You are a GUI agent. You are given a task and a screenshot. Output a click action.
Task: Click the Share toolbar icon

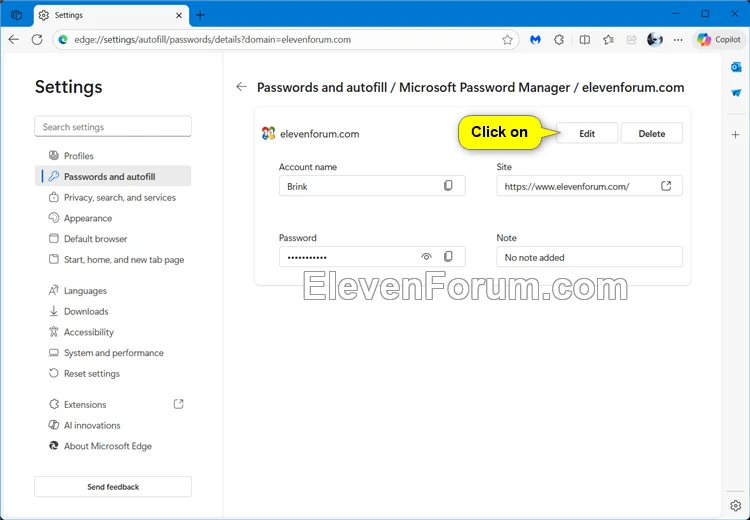point(631,40)
